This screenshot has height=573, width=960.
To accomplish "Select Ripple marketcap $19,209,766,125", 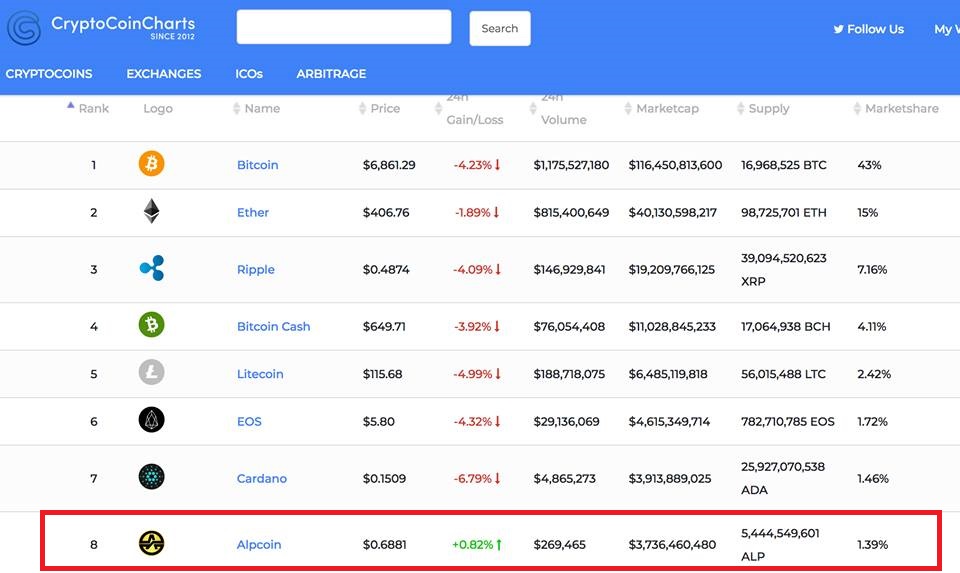I will [x=672, y=269].
